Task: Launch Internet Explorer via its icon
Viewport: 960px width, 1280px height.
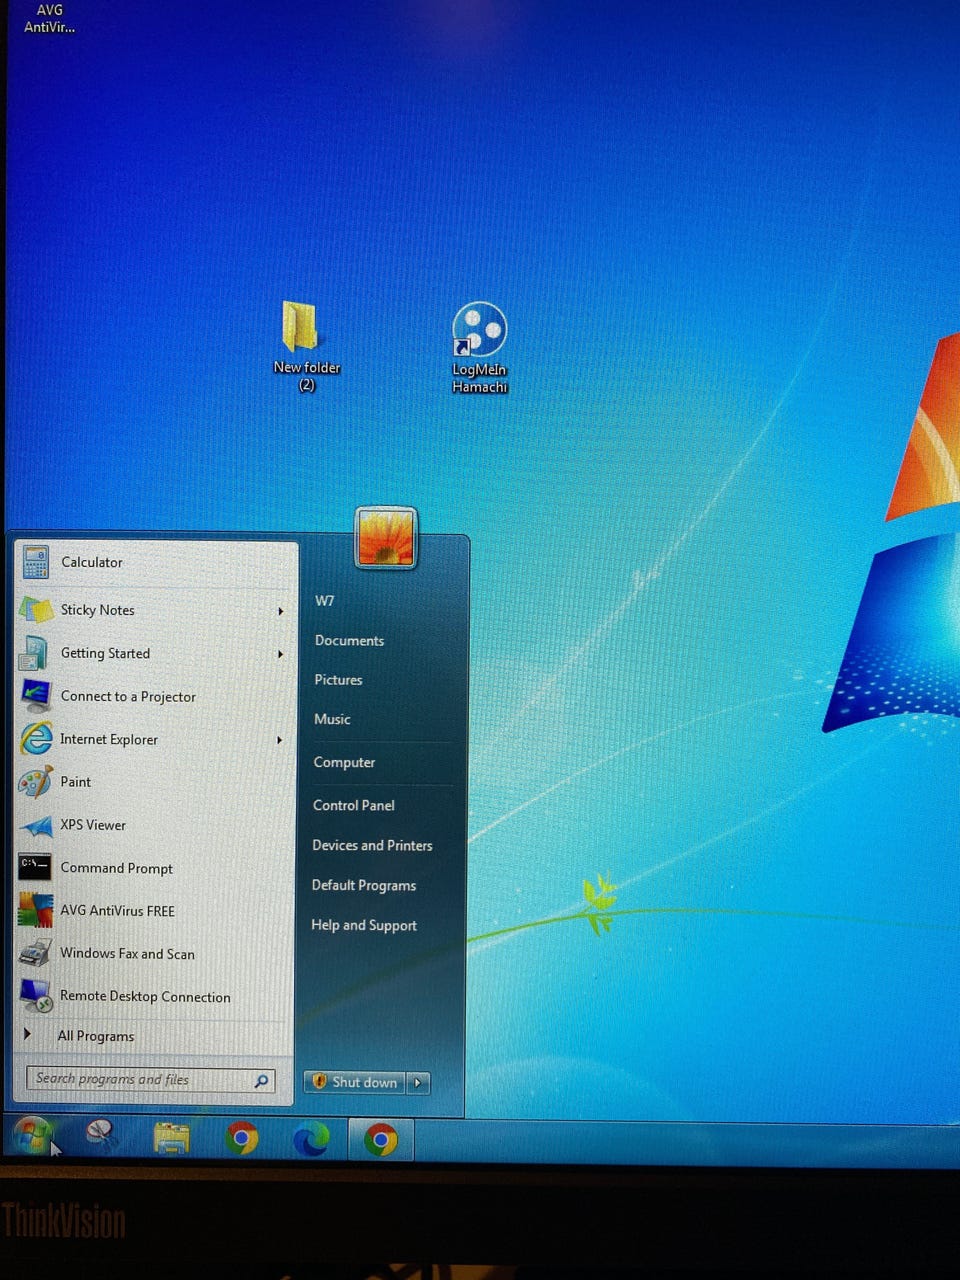Action: 36,739
